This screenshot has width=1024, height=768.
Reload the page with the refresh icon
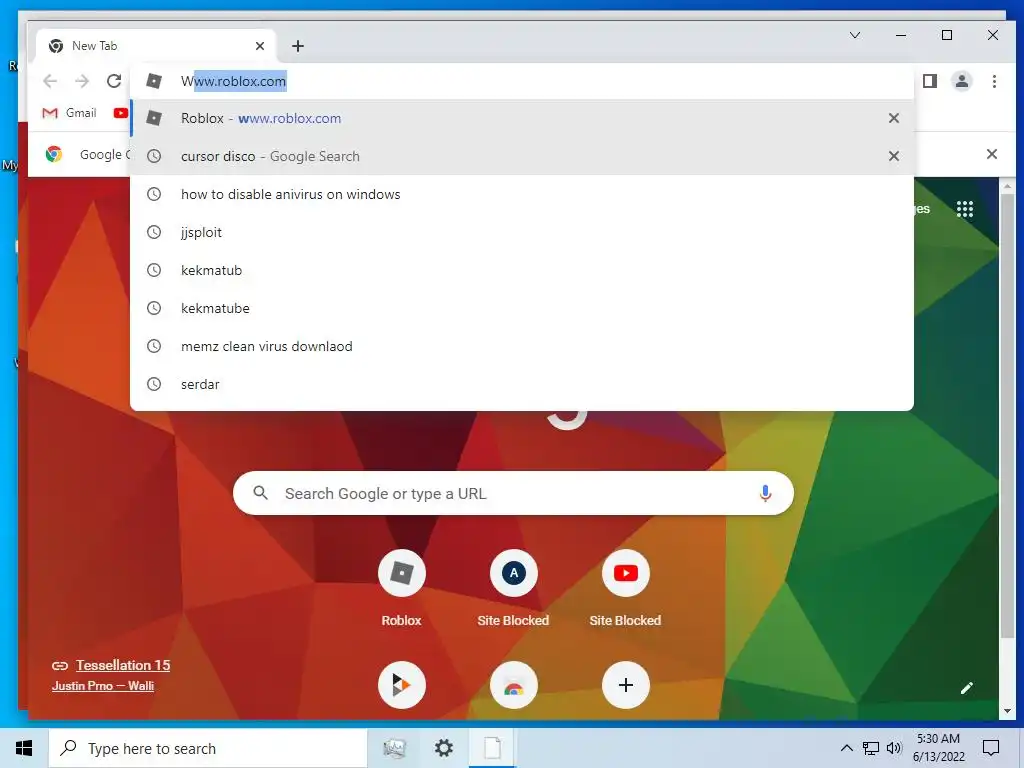pyautogui.click(x=114, y=81)
